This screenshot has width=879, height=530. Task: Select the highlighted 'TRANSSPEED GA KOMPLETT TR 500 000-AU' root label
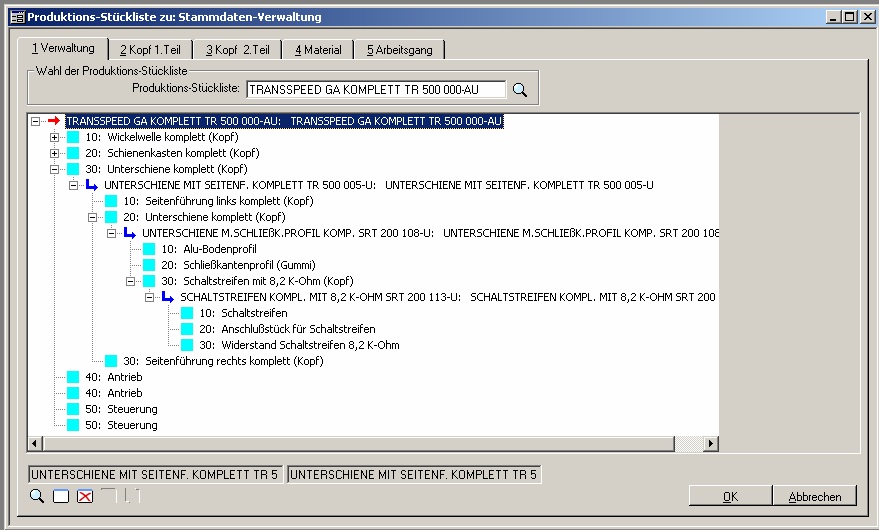coord(284,121)
